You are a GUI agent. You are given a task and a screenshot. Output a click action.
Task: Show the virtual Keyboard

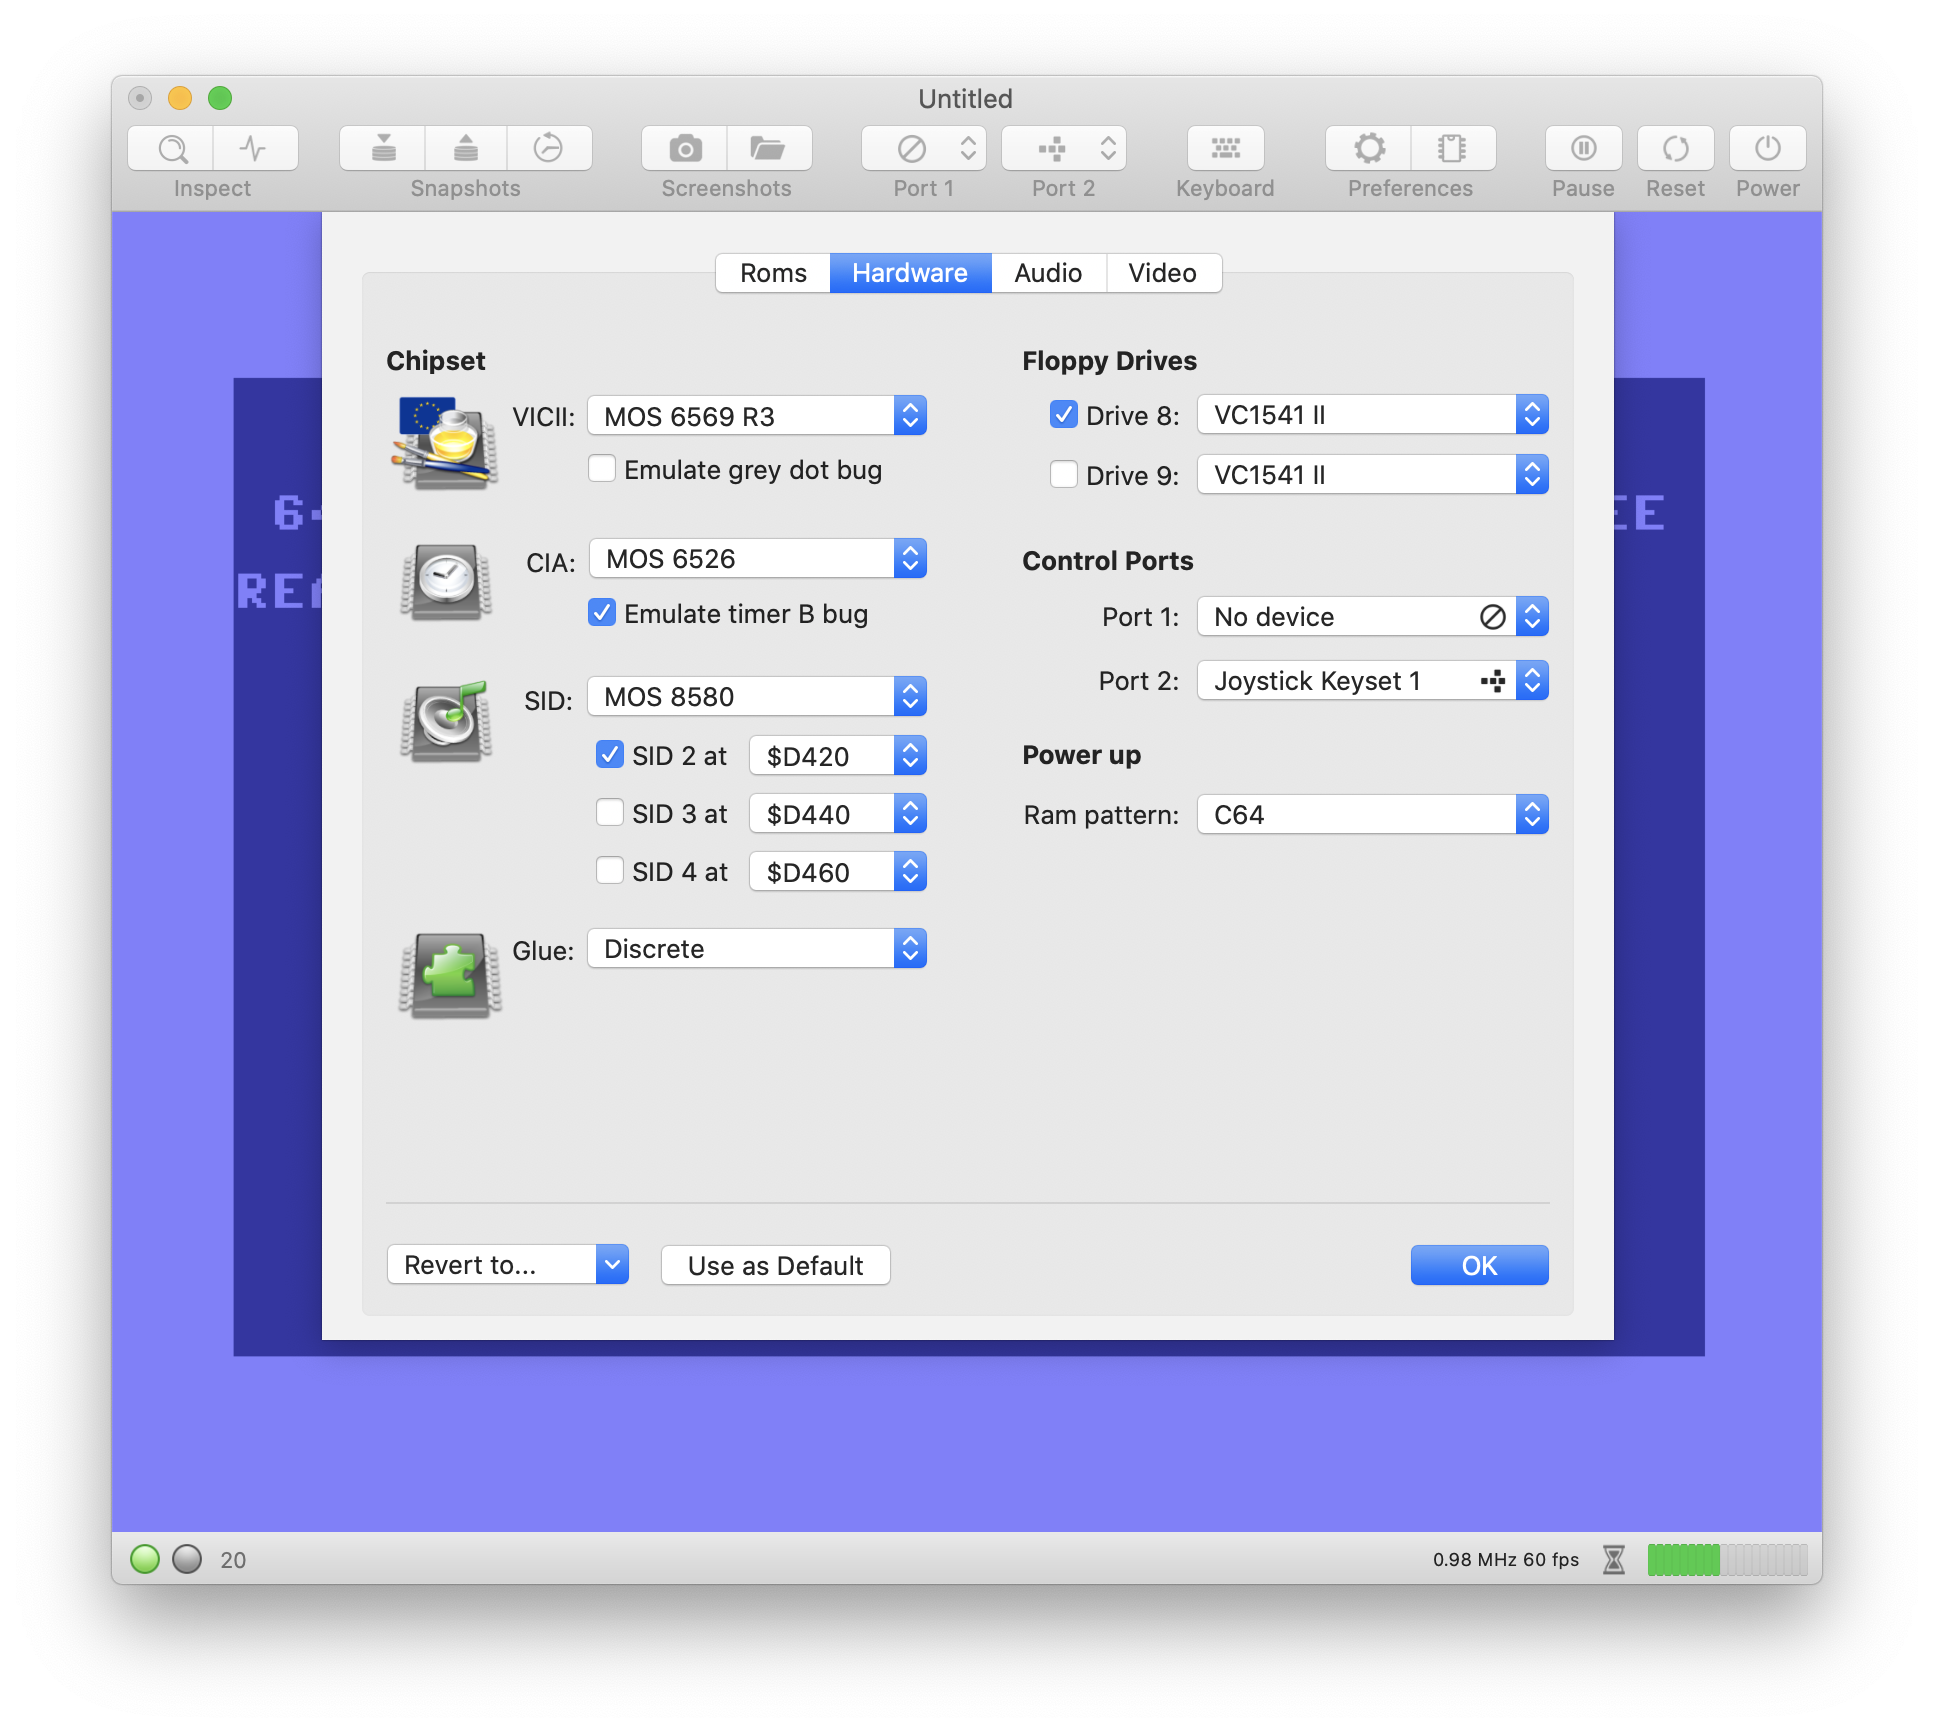click(x=1226, y=149)
